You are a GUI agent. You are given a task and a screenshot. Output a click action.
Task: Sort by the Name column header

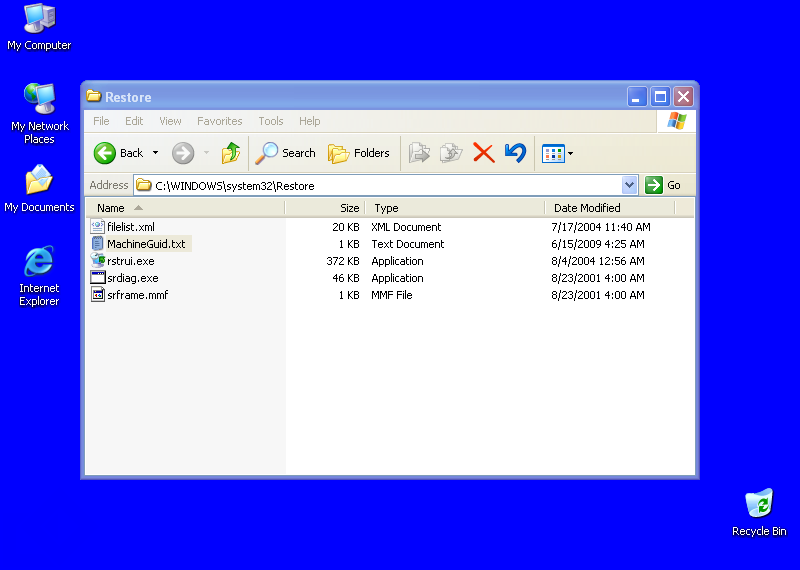click(185, 208)
